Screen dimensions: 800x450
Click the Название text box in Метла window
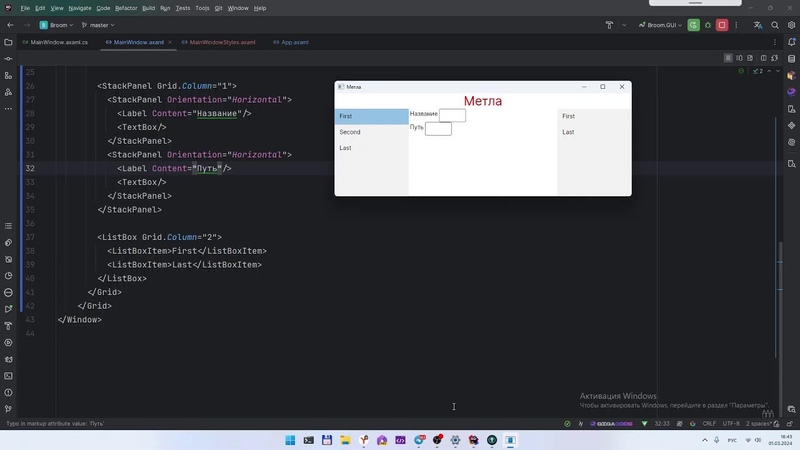pos(453,115)
